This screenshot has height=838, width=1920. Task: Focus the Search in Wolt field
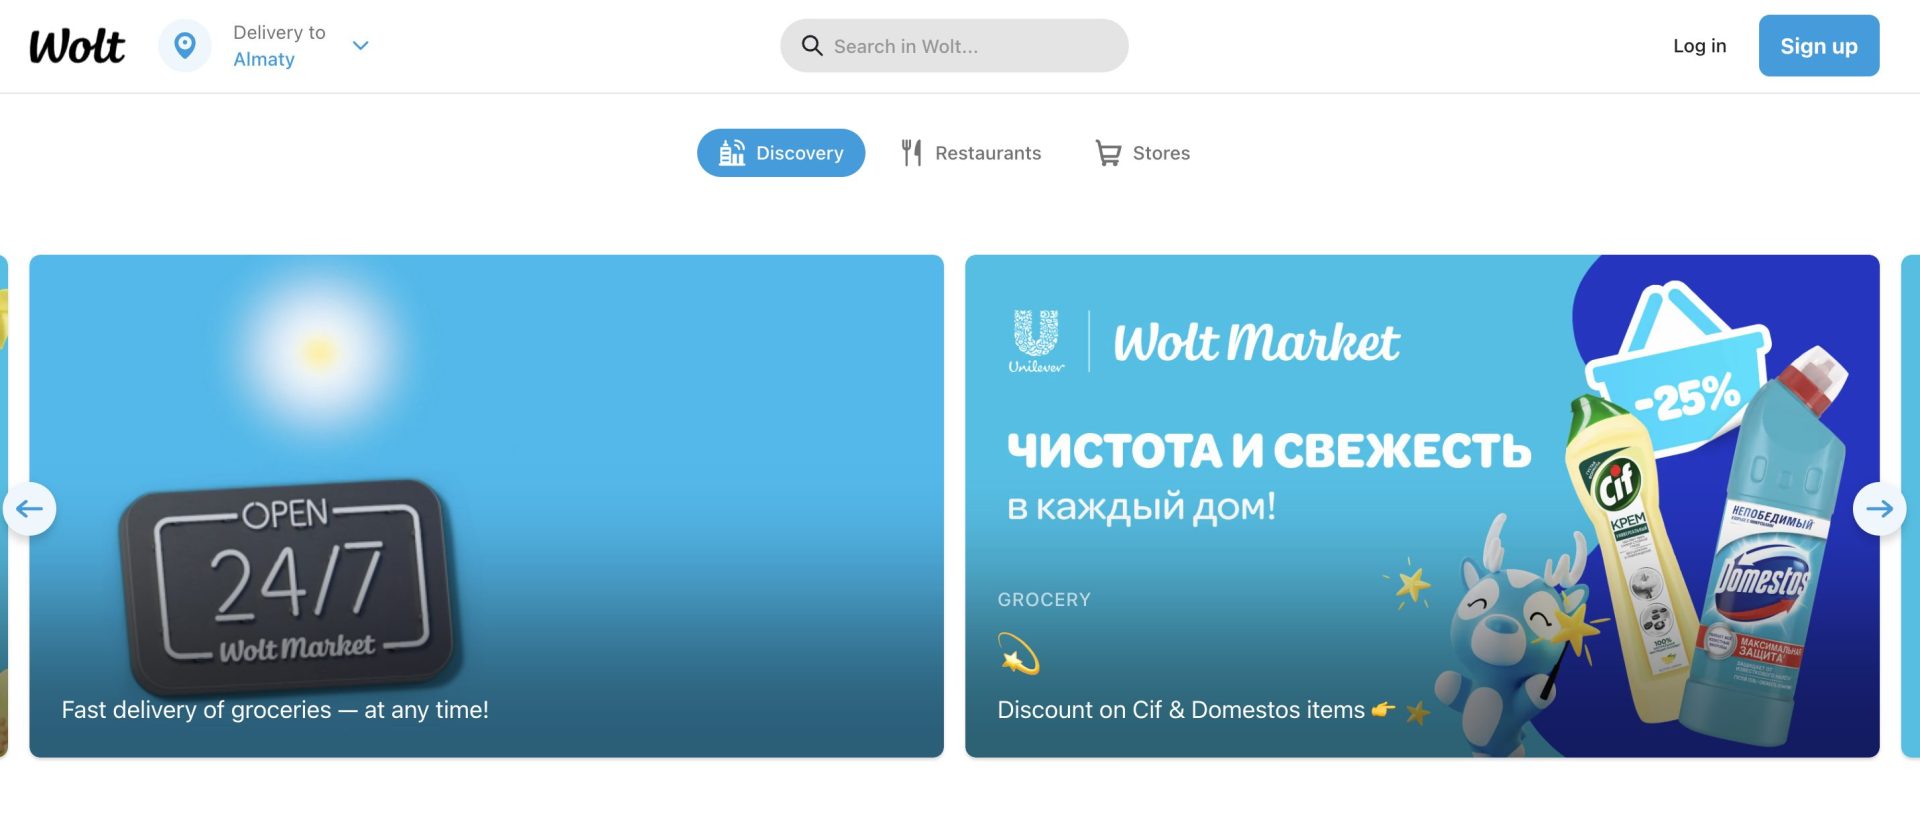[x=970, y=46]
